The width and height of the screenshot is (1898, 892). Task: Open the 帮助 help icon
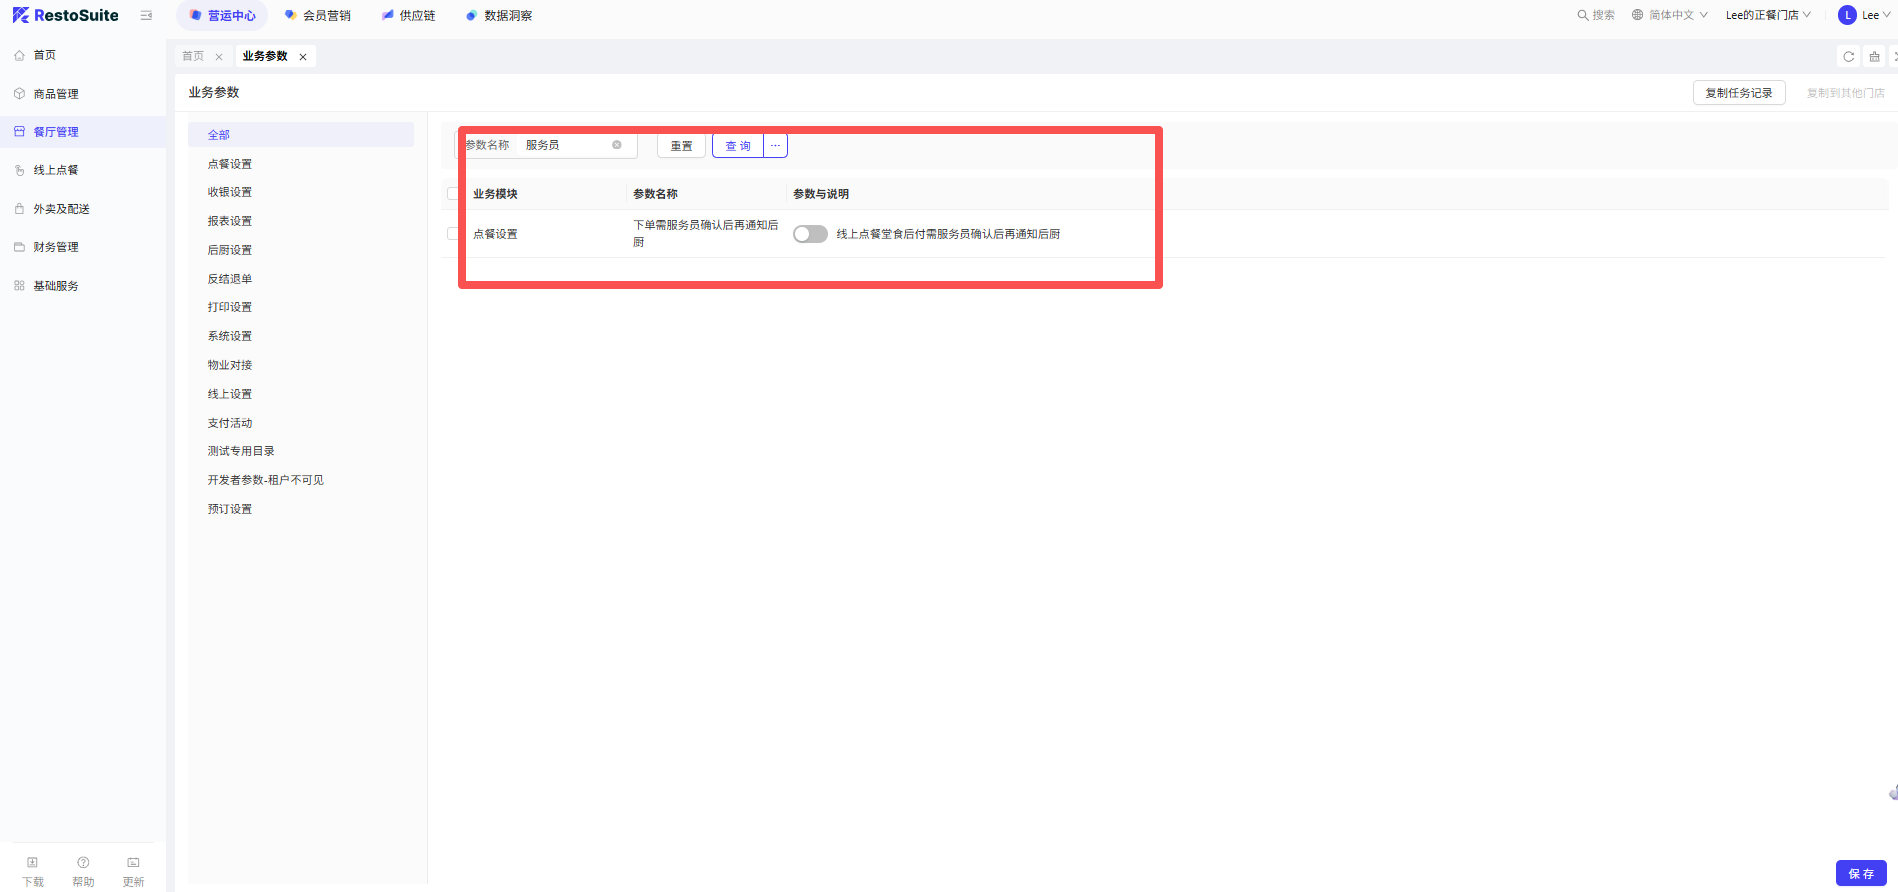click(83, 863)
